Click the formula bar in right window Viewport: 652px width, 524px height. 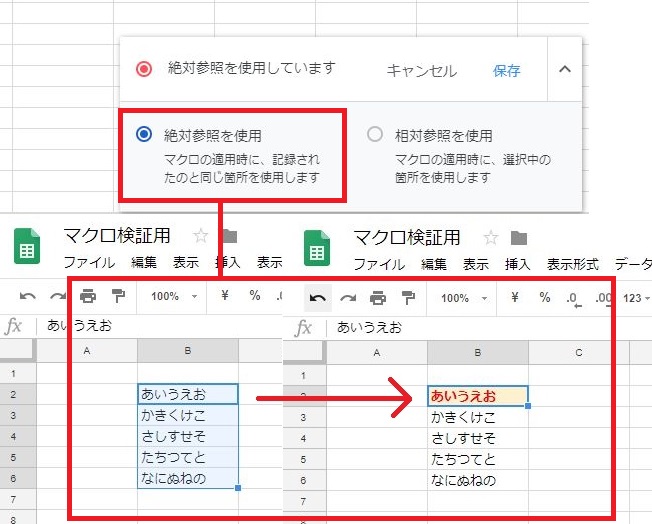click(491, 328)
